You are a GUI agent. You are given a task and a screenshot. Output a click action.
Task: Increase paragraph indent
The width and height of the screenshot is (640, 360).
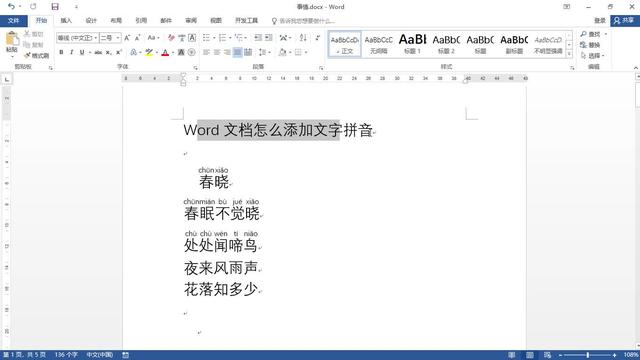(269, 38)
